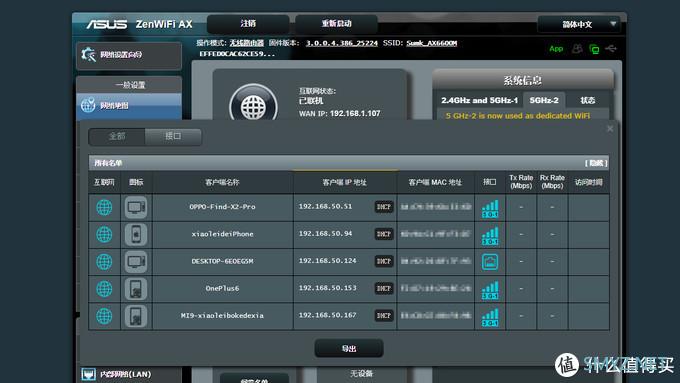
Task: Click the USB status icon
Action: click(611, 48)
